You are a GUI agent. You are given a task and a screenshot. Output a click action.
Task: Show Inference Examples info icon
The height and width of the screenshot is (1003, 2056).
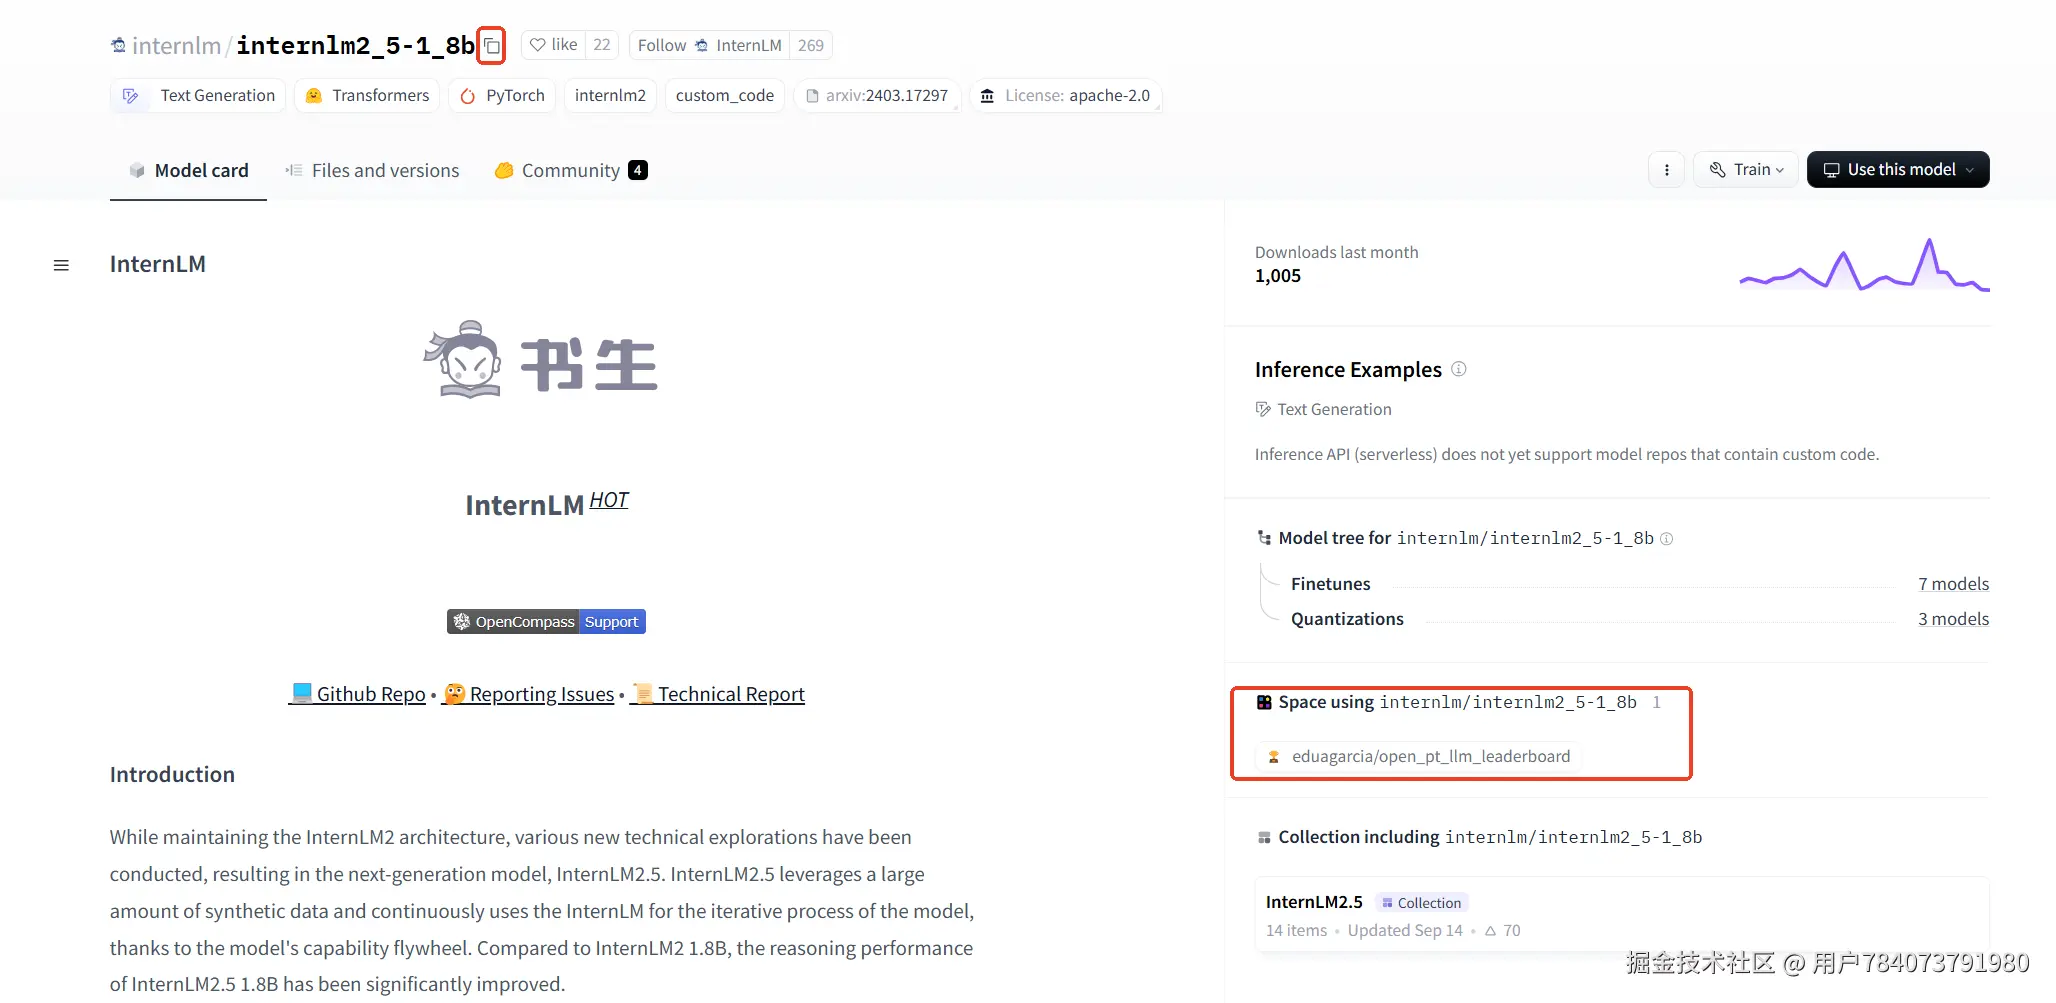[1459, 369]
